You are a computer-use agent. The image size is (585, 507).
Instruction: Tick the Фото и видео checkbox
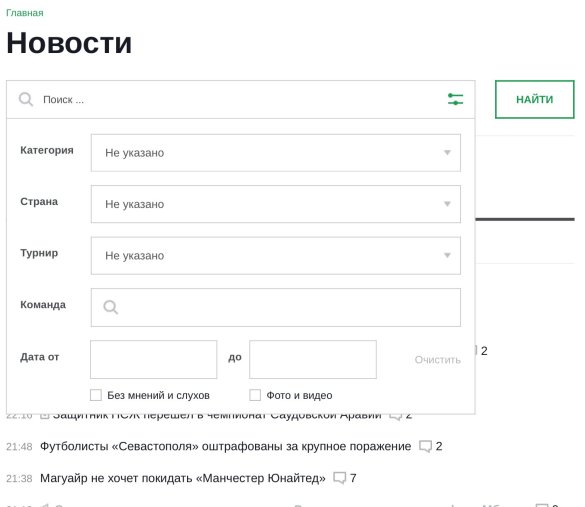click(x=255, y=395)
